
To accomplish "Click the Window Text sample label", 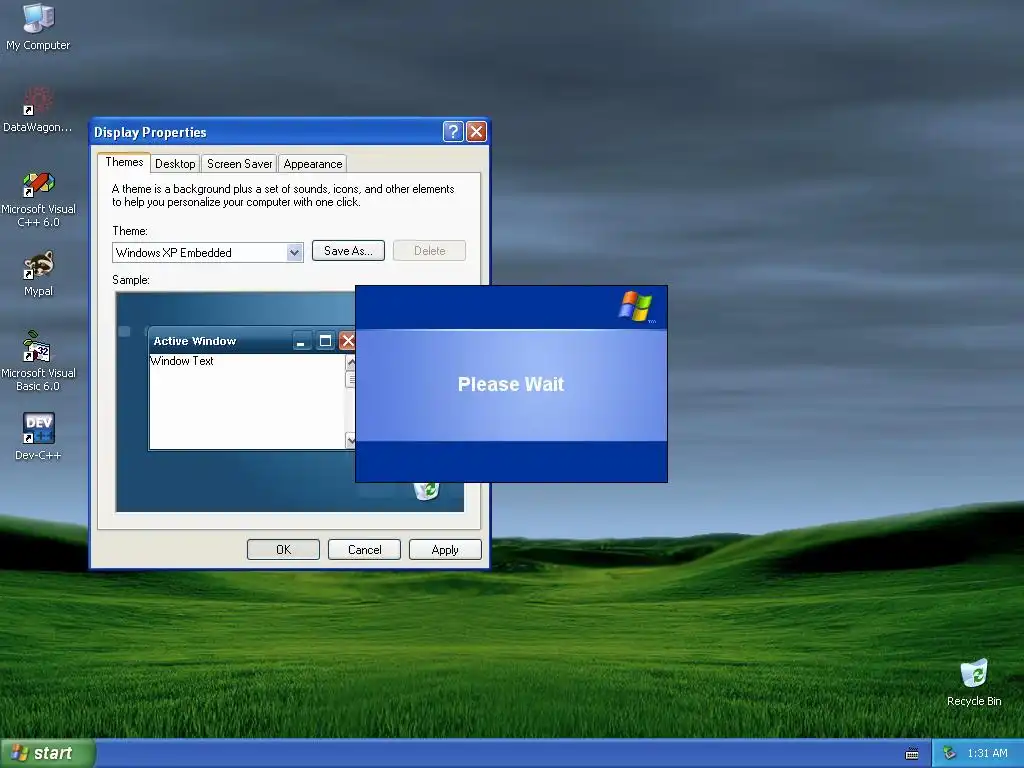I will pos(182,360).
